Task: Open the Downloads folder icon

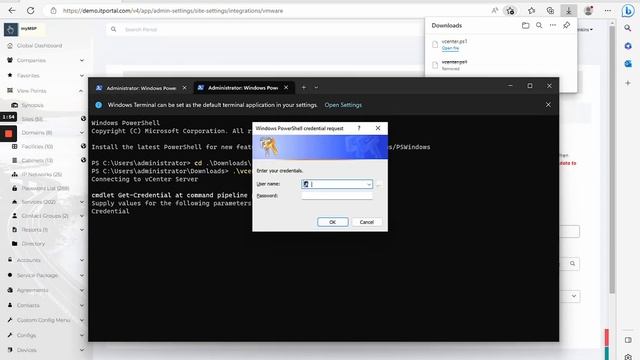Action: (x=526, y=25)
